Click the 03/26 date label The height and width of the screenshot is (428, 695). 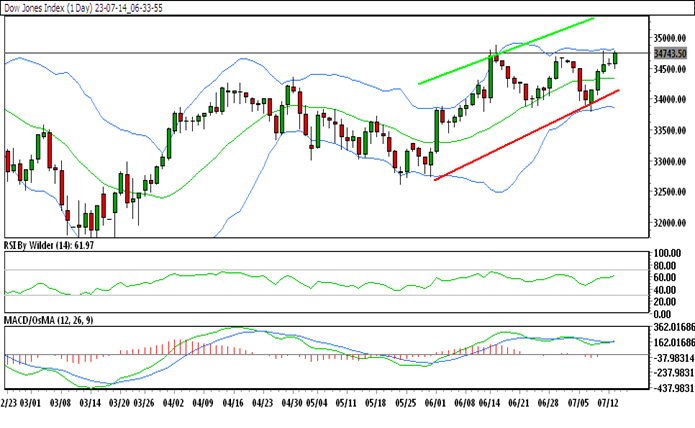(x=144, y=403)
